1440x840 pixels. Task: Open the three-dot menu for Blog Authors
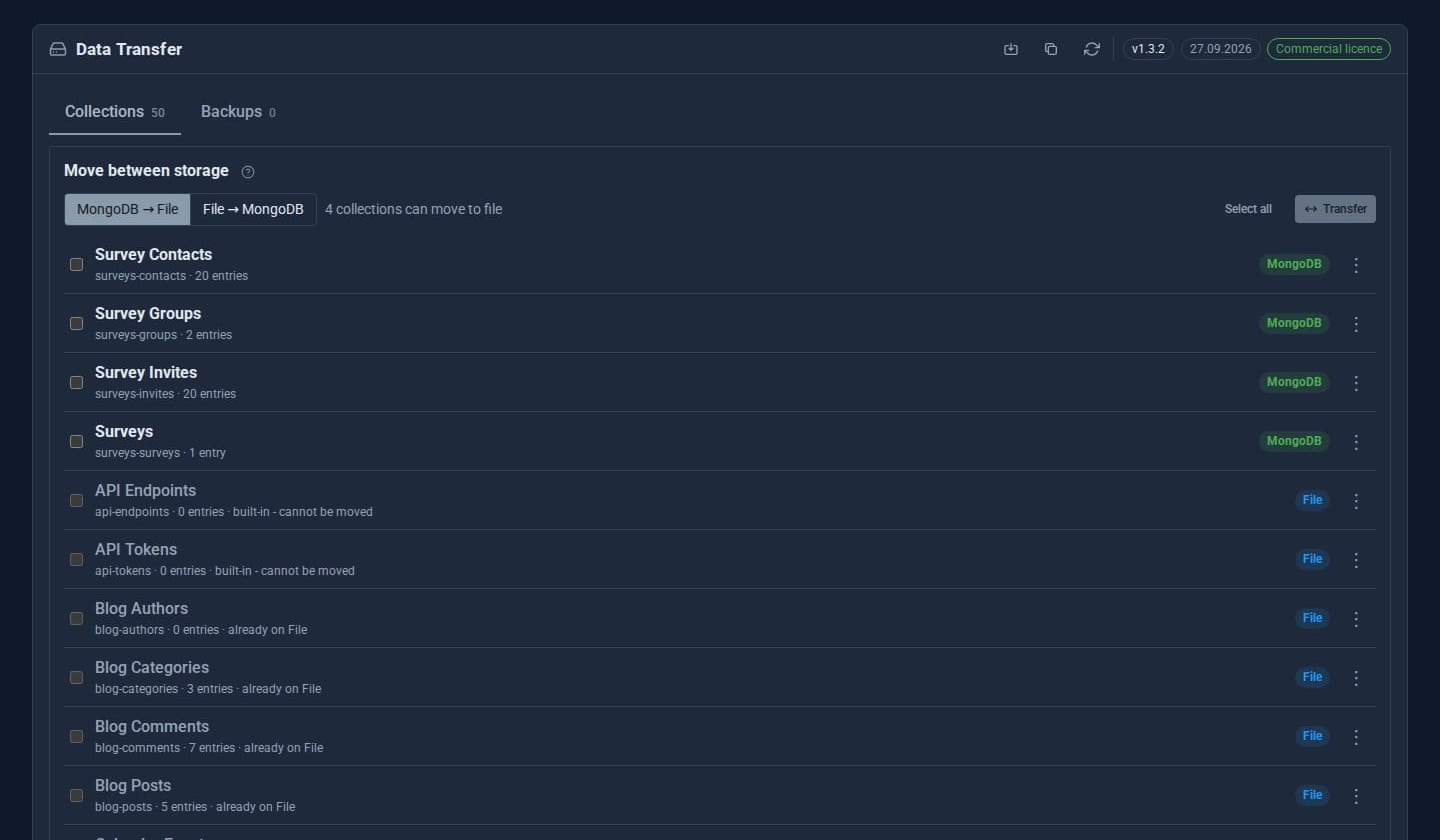(x=1356, y=619)
